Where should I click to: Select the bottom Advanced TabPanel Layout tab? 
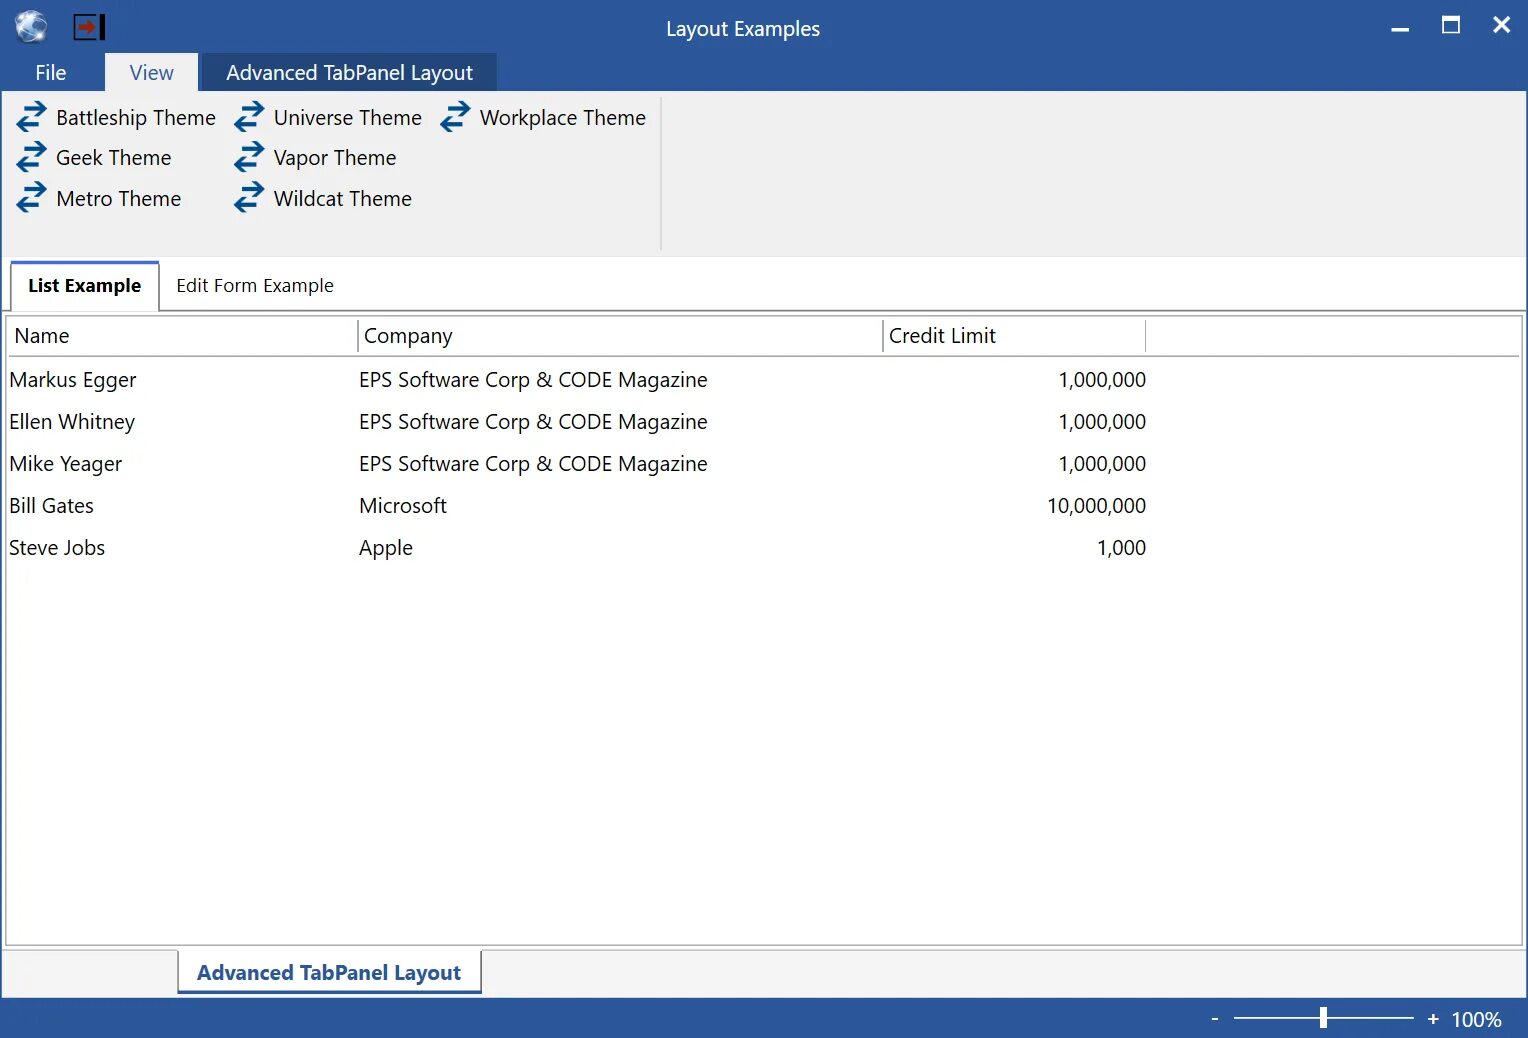(x=329, y=972)
